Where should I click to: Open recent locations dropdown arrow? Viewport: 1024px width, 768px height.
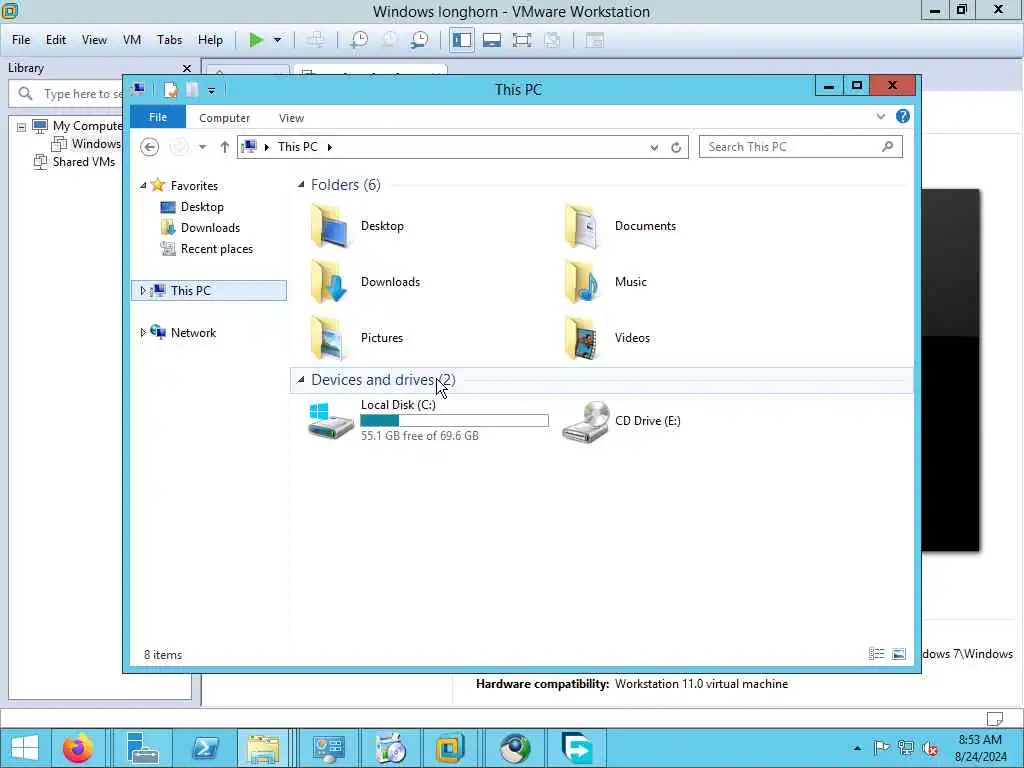pos(202,147)
